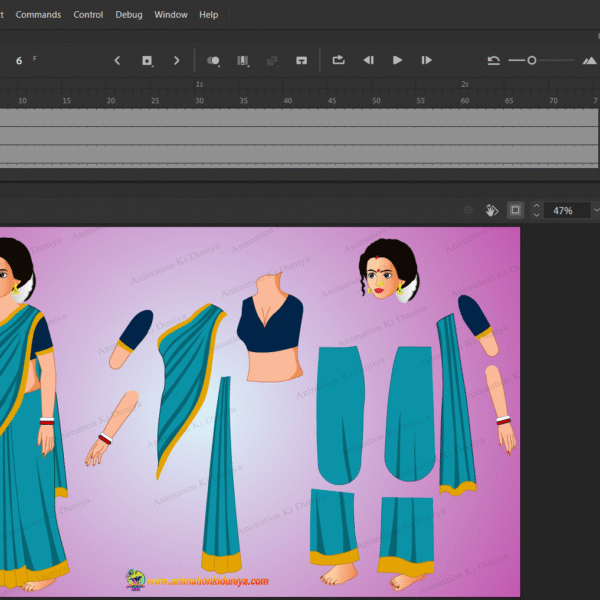Jump to frame 60 on ruler
Viewport: 600px width, 600px height.
(x=465, y=101)
